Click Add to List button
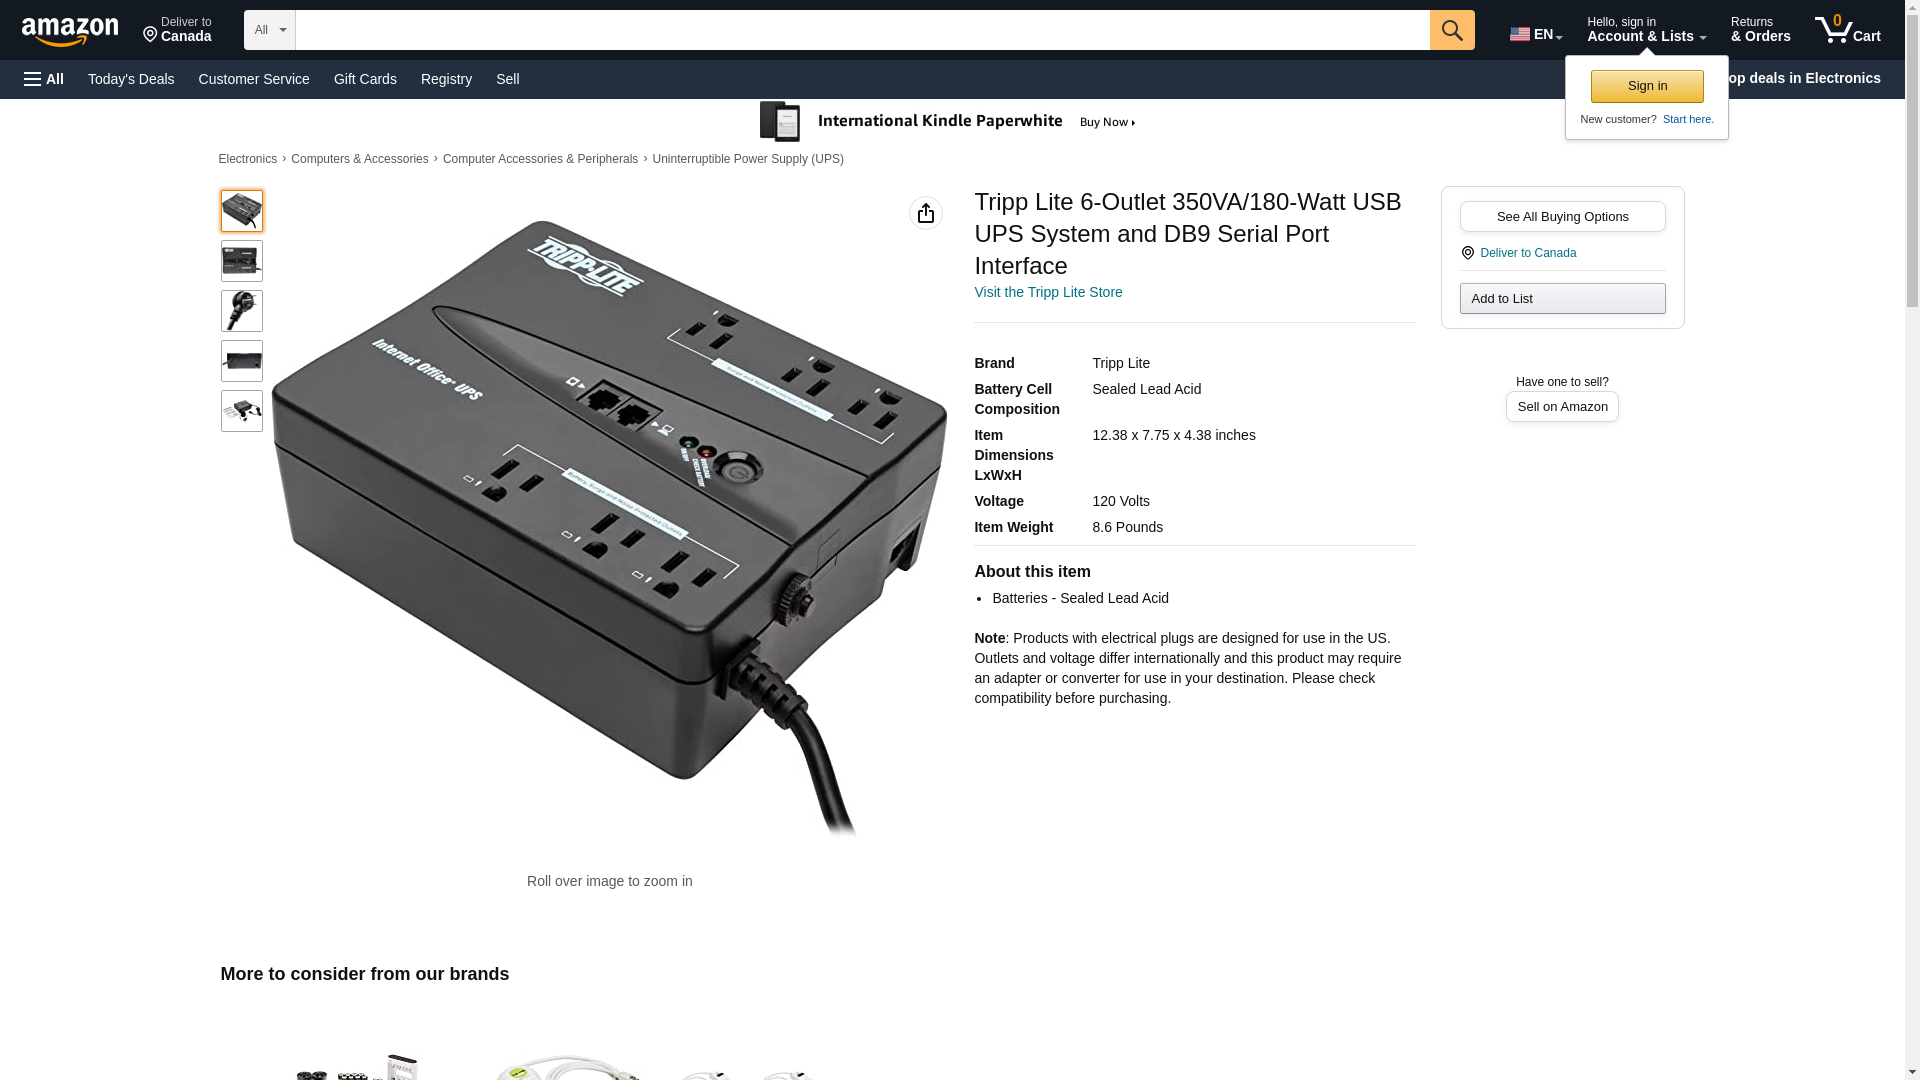The height and width of the screenshot is (1080, 1920). (1561, 298)
